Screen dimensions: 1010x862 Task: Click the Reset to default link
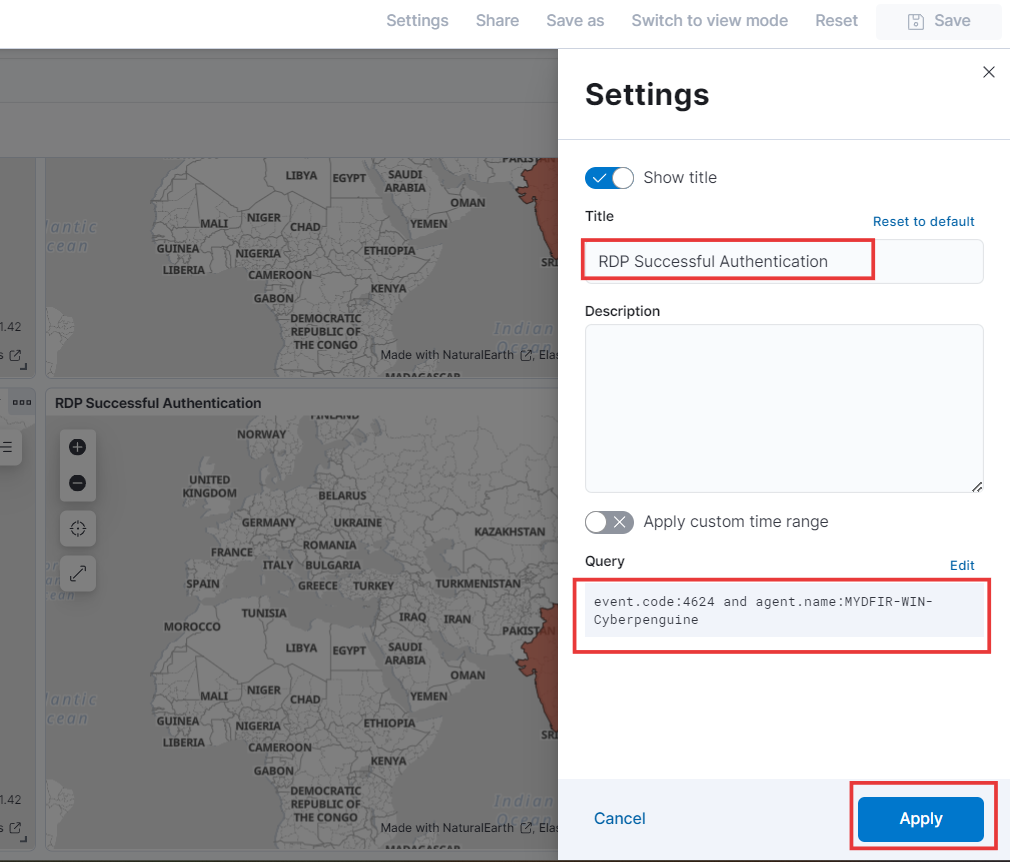[923, 222]
